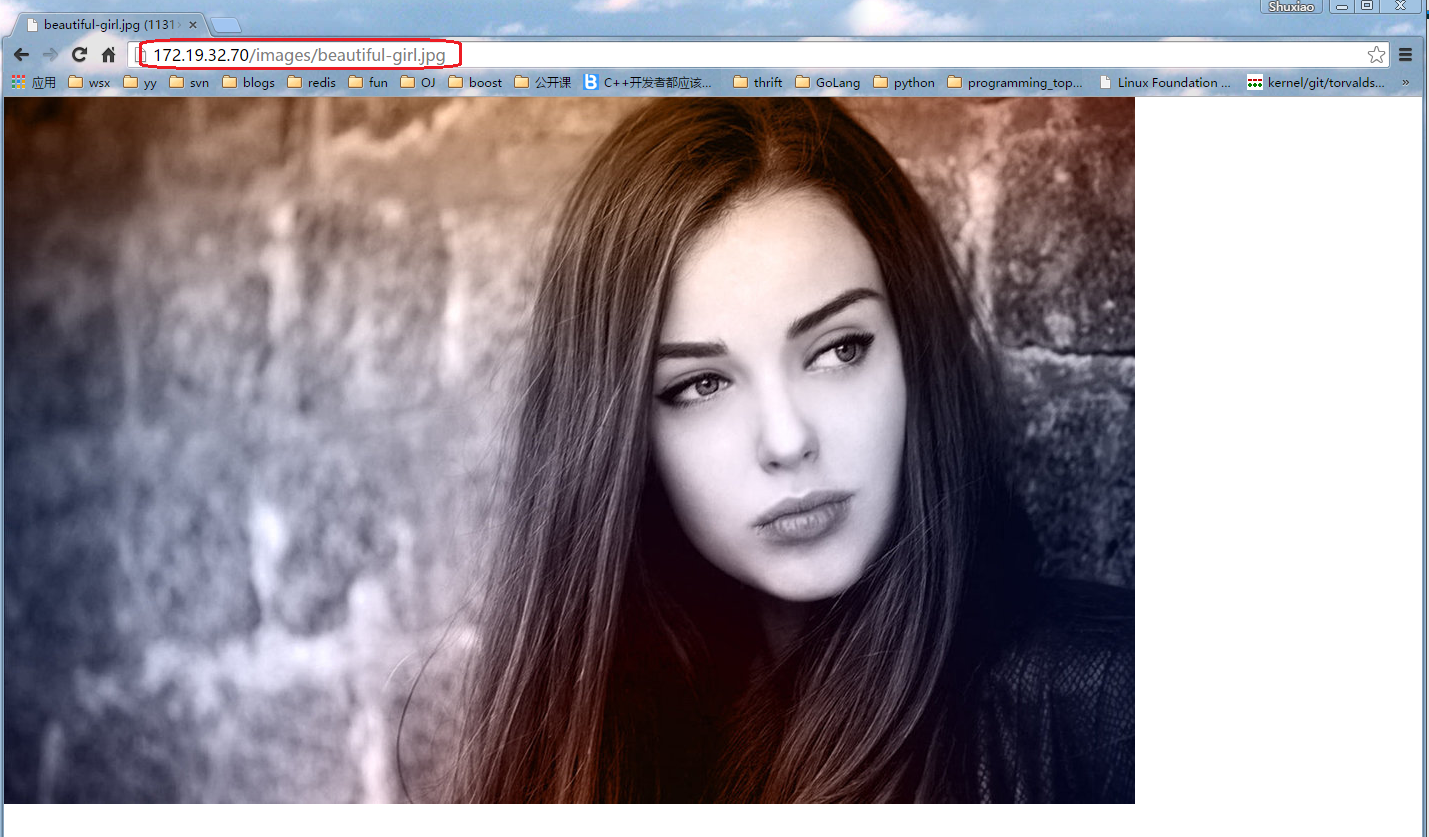Open the C++开发者都应该 bookmark
This screenshot has height=837, width=1429.
pyautogui.click(x=650, y=82)
